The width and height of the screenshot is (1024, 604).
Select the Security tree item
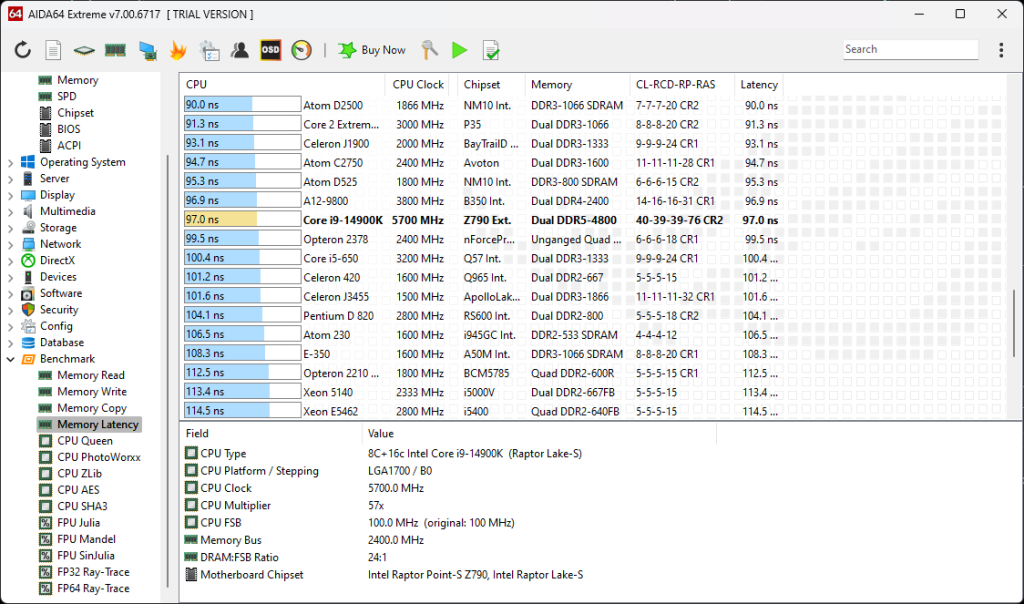tap(59, 310)
